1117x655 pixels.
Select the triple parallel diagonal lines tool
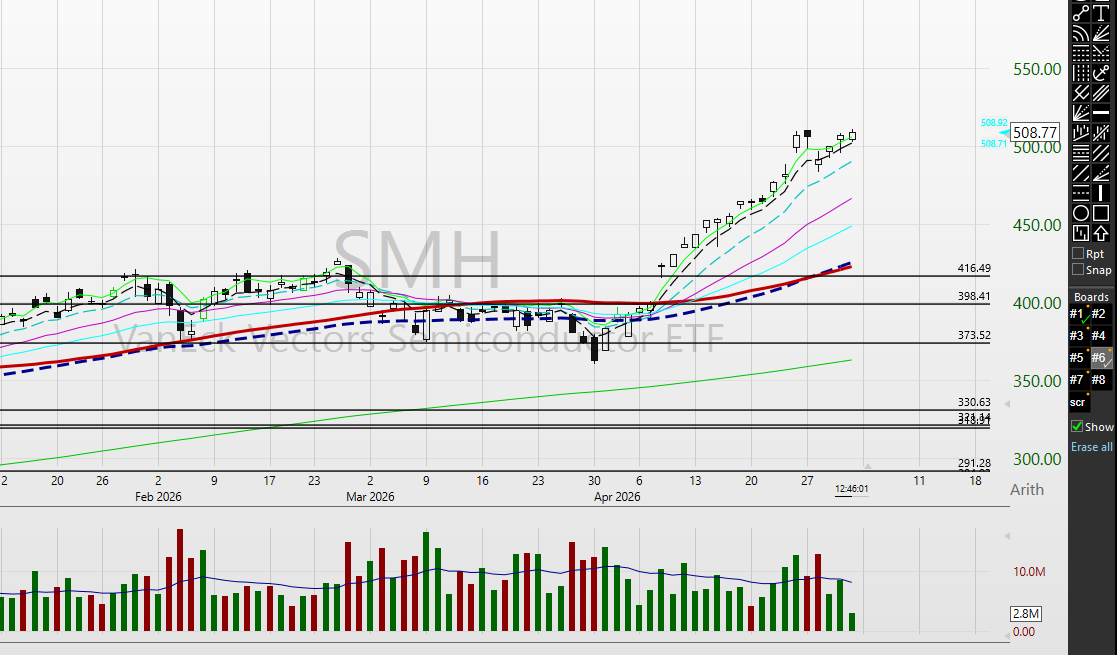click(x=1101, y=93)
